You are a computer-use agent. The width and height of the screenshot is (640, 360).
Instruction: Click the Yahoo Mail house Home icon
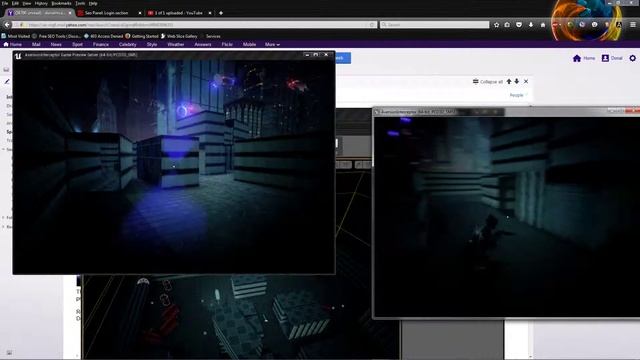click(x=577, y=58)
